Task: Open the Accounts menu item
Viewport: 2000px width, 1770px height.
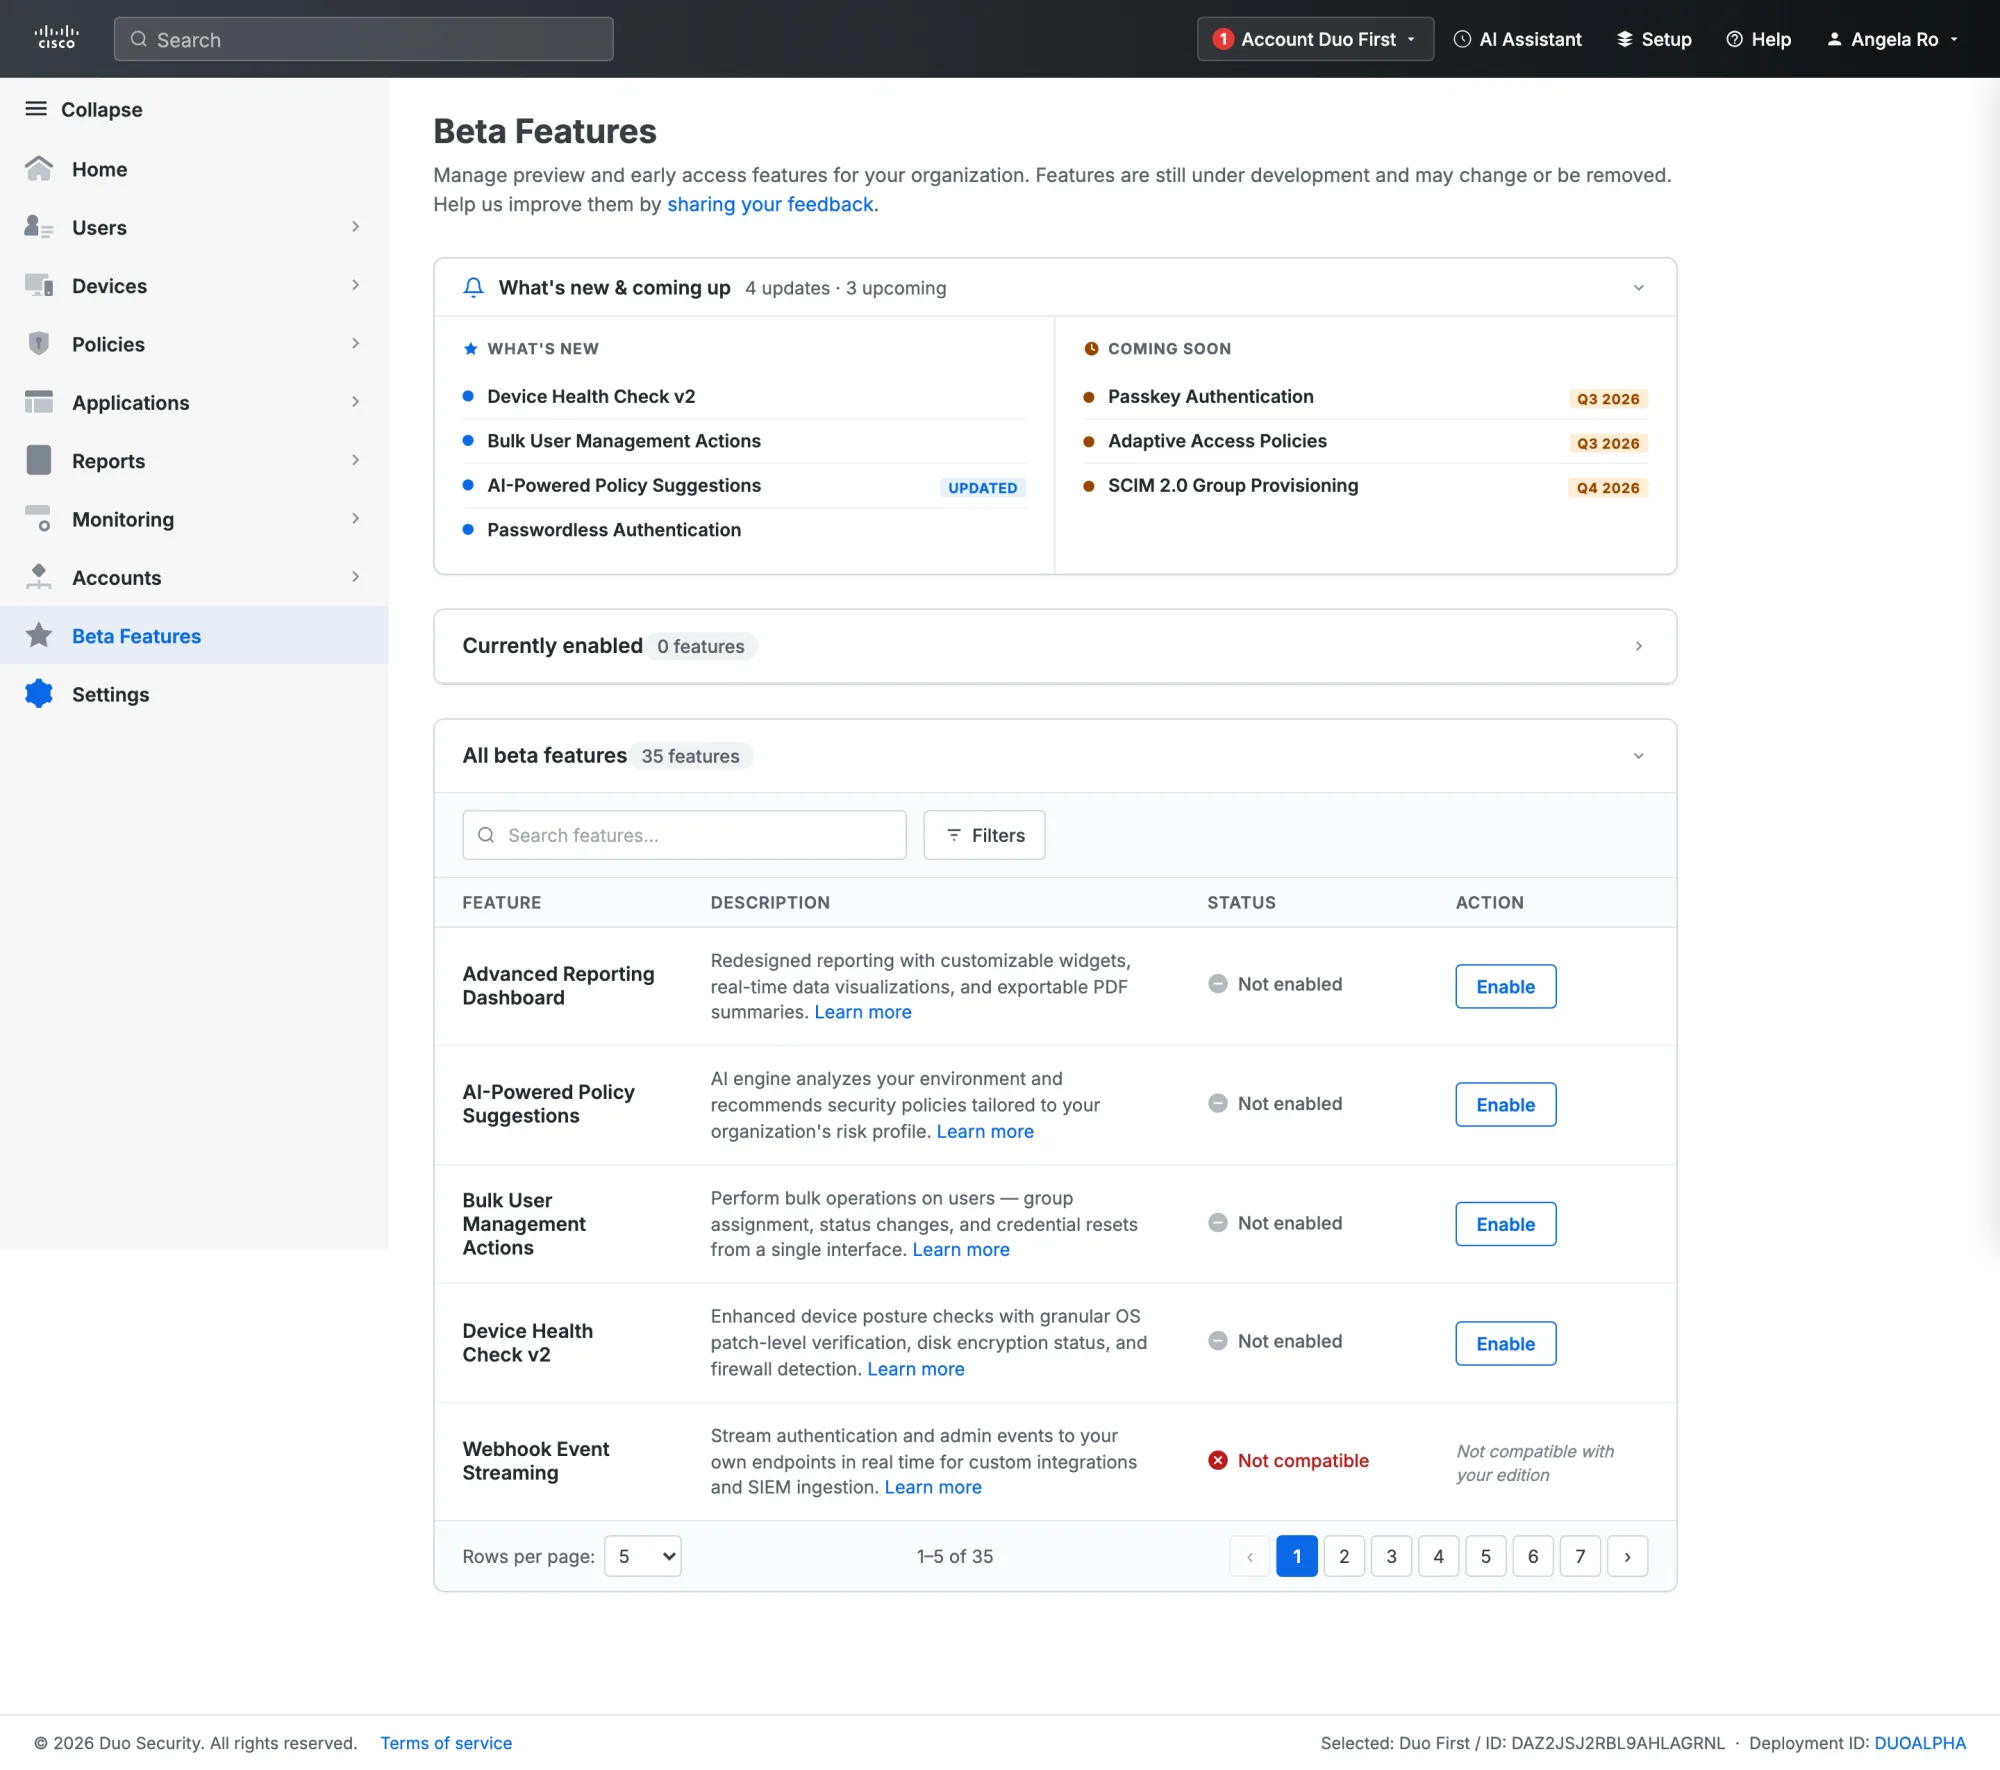Action: pos(194,577)
